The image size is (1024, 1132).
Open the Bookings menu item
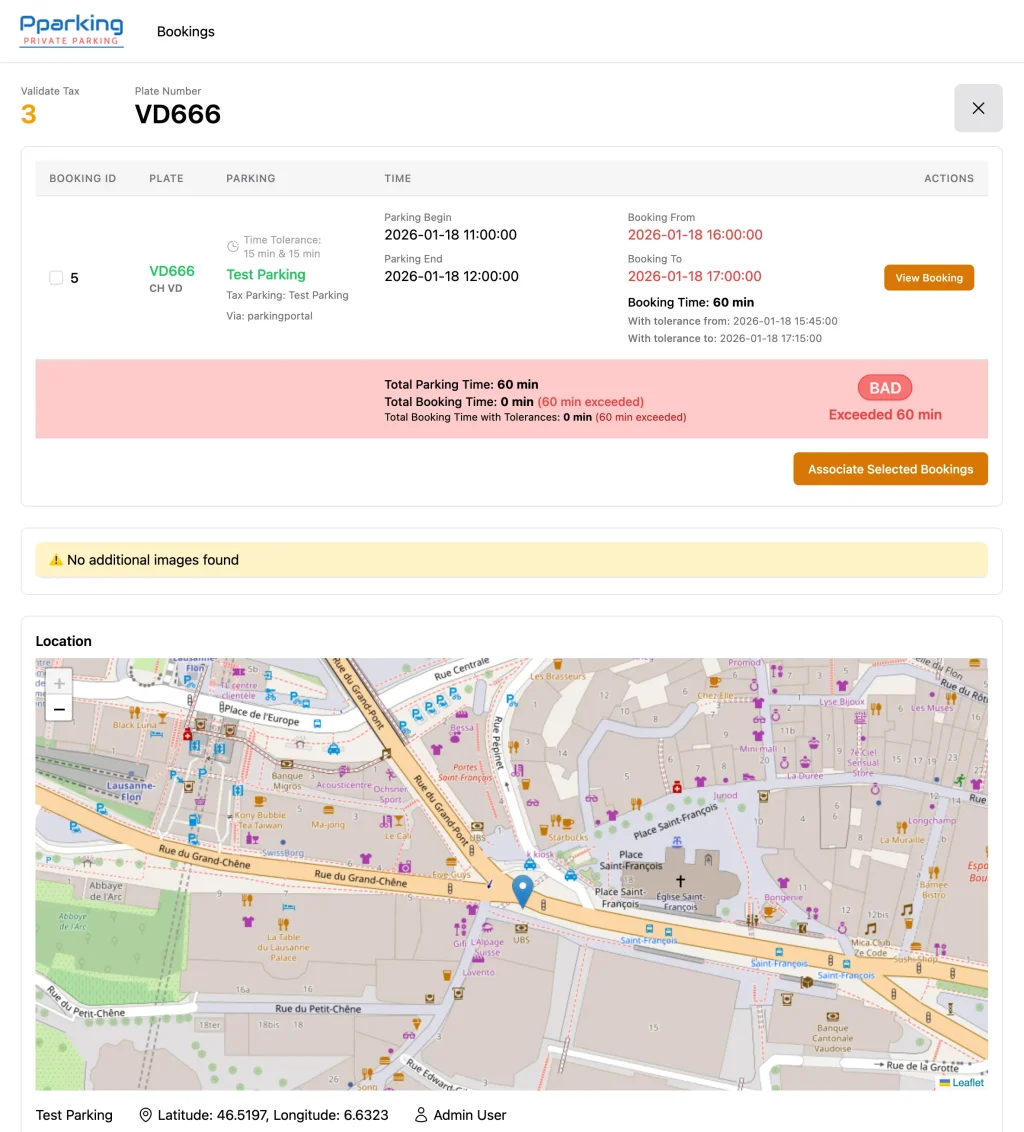click(186, 31)
